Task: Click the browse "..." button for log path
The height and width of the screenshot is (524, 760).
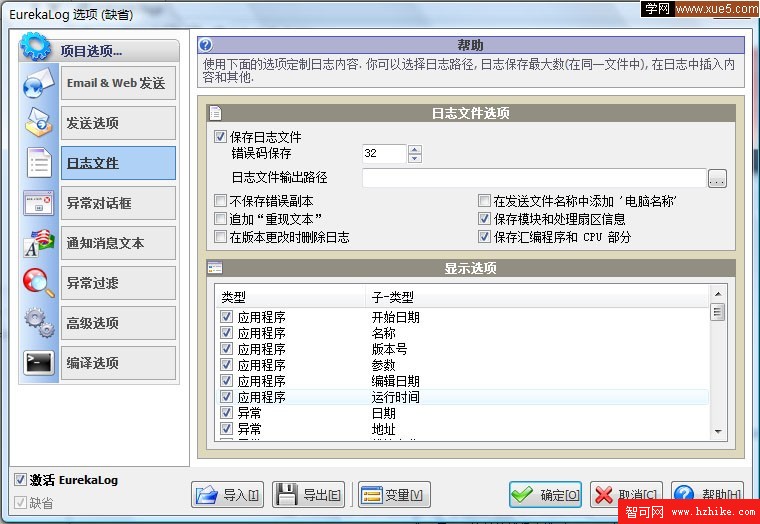Action: click(x=717, y=178)
